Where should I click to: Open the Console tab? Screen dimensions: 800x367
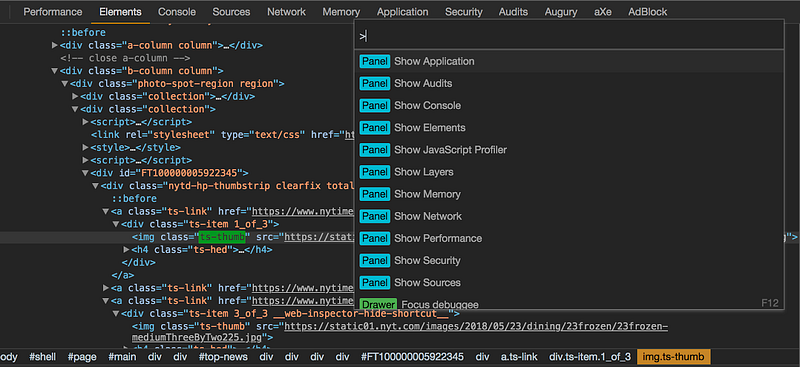point(177,12)
